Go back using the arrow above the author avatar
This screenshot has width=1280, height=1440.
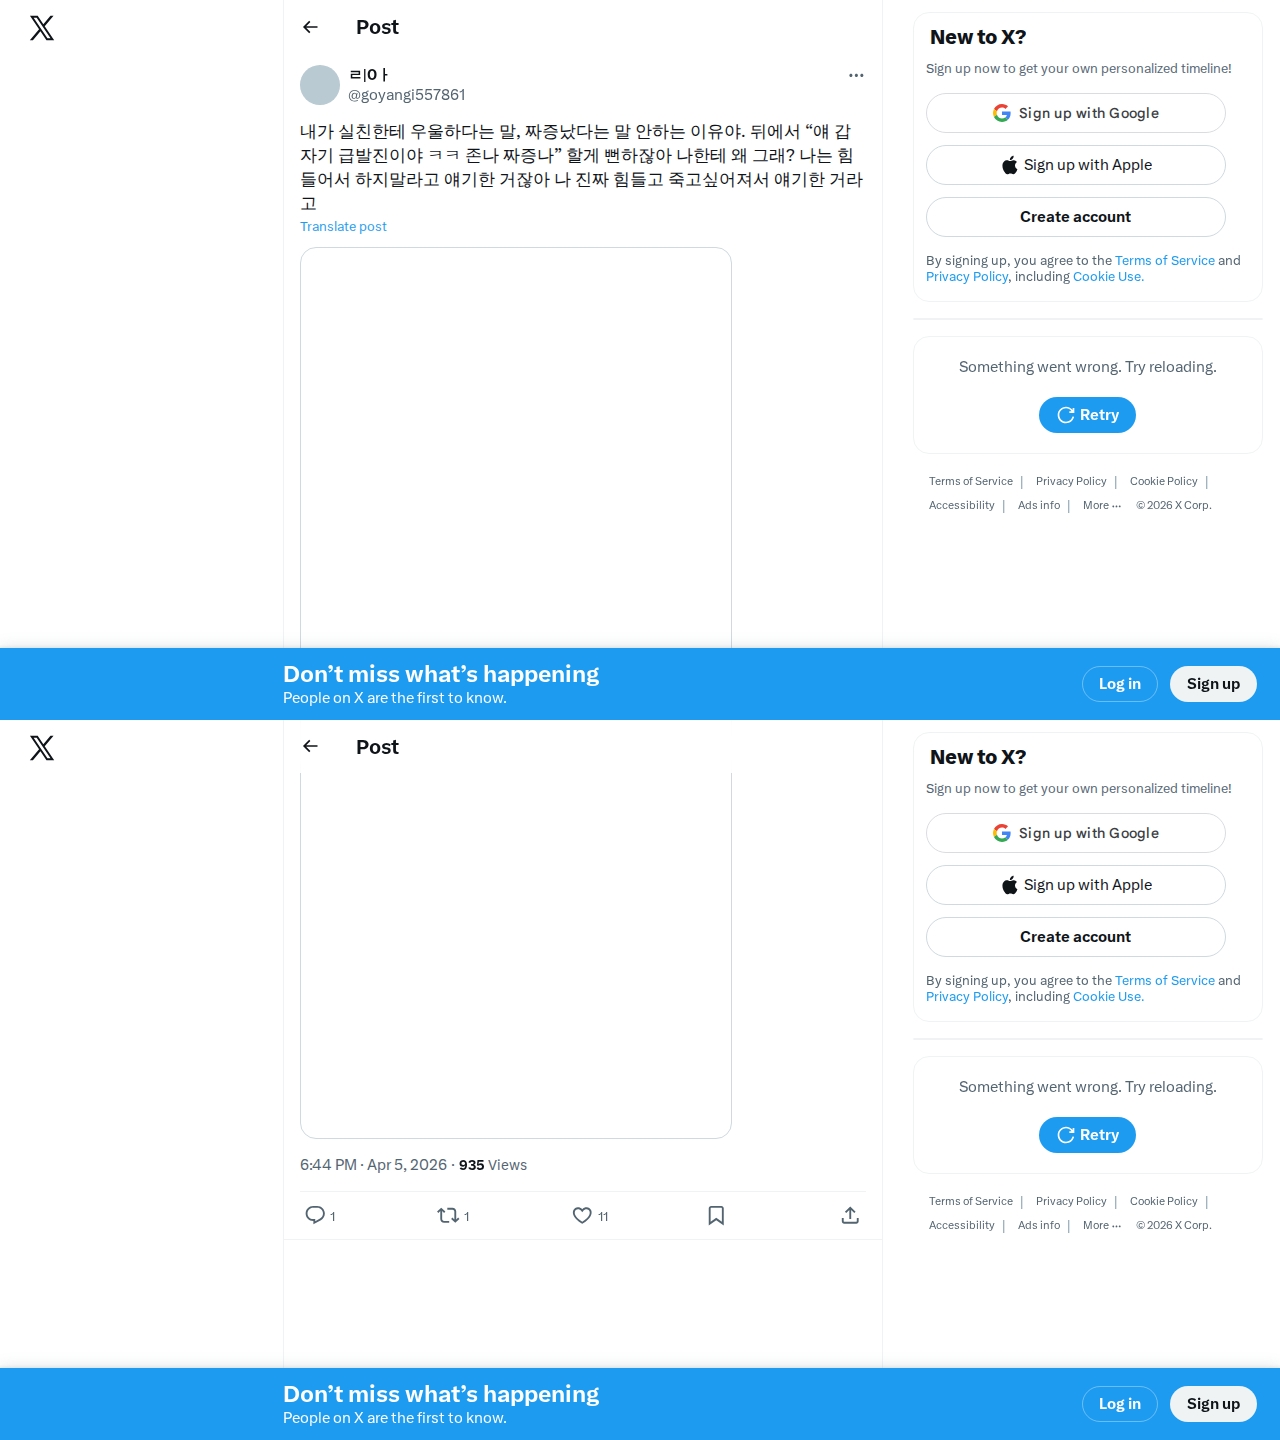pos(310,27)
